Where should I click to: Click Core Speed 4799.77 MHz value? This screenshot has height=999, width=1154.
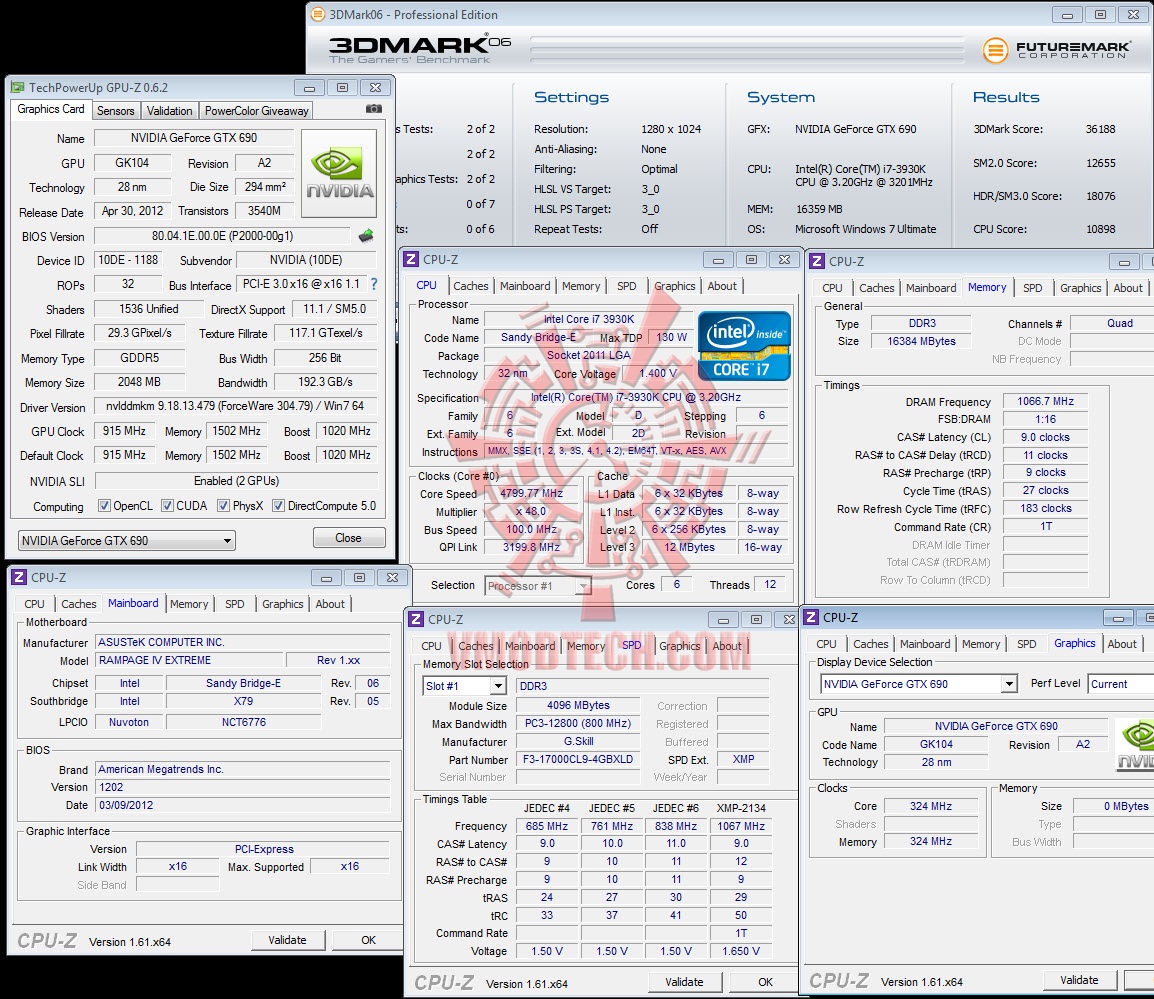(531, 493)
